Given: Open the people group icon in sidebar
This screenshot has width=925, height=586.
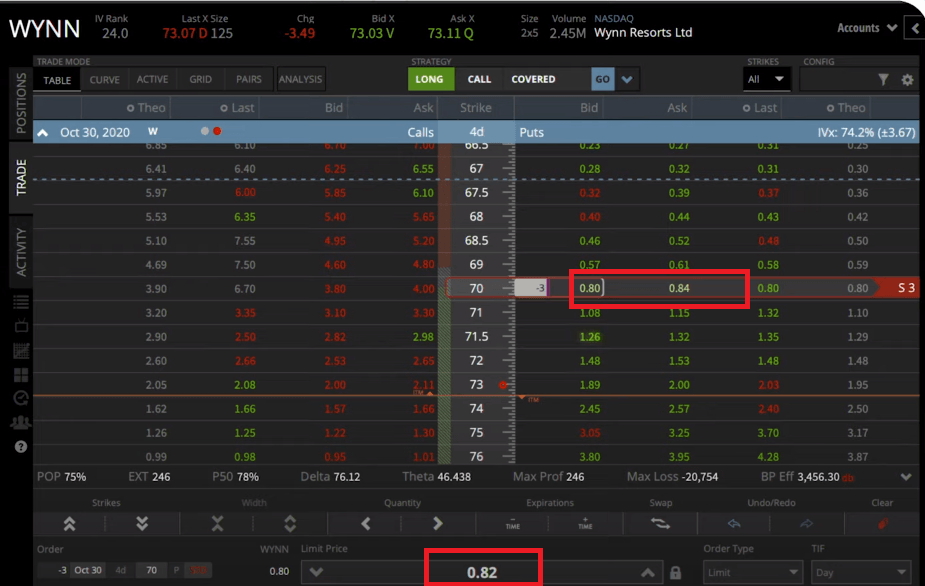Looking at the screenshot, I should coord(21,422).
